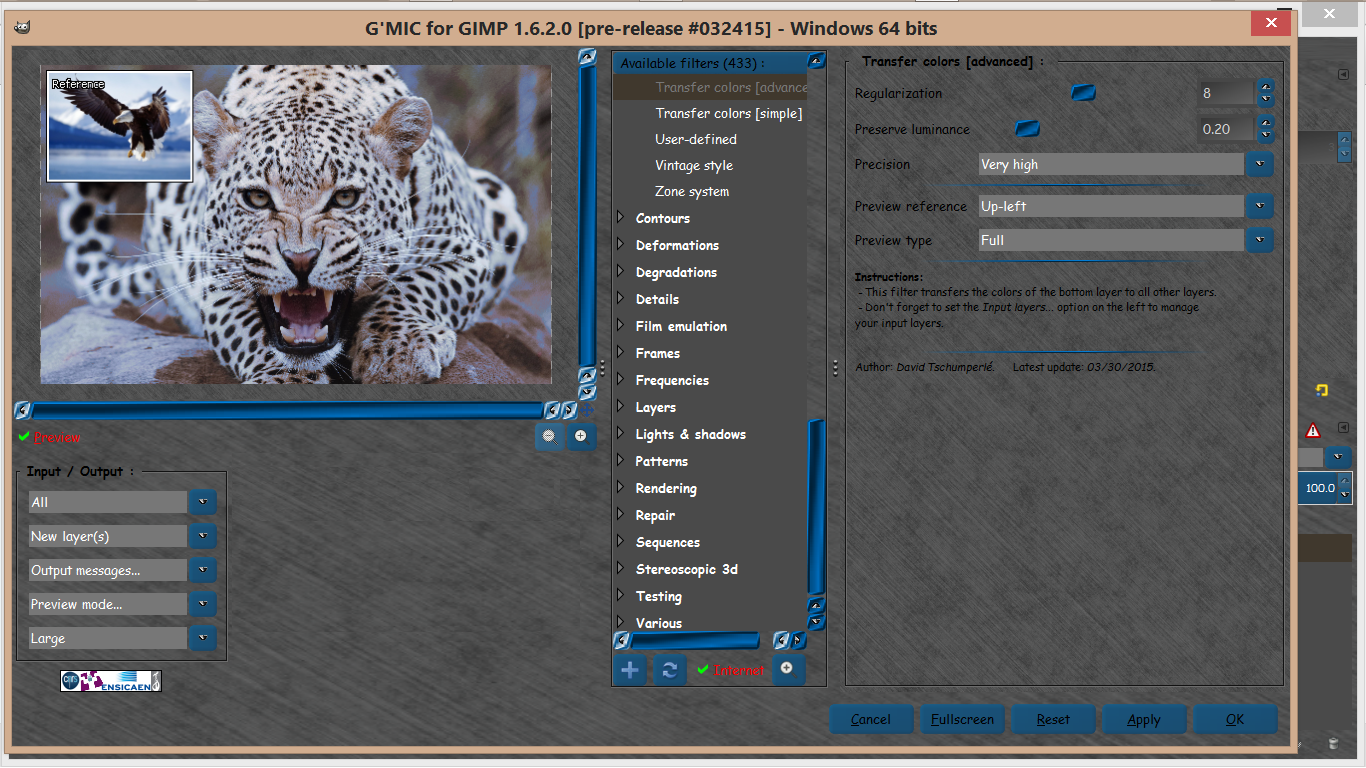Expand the Details filter category

[621, 299]
